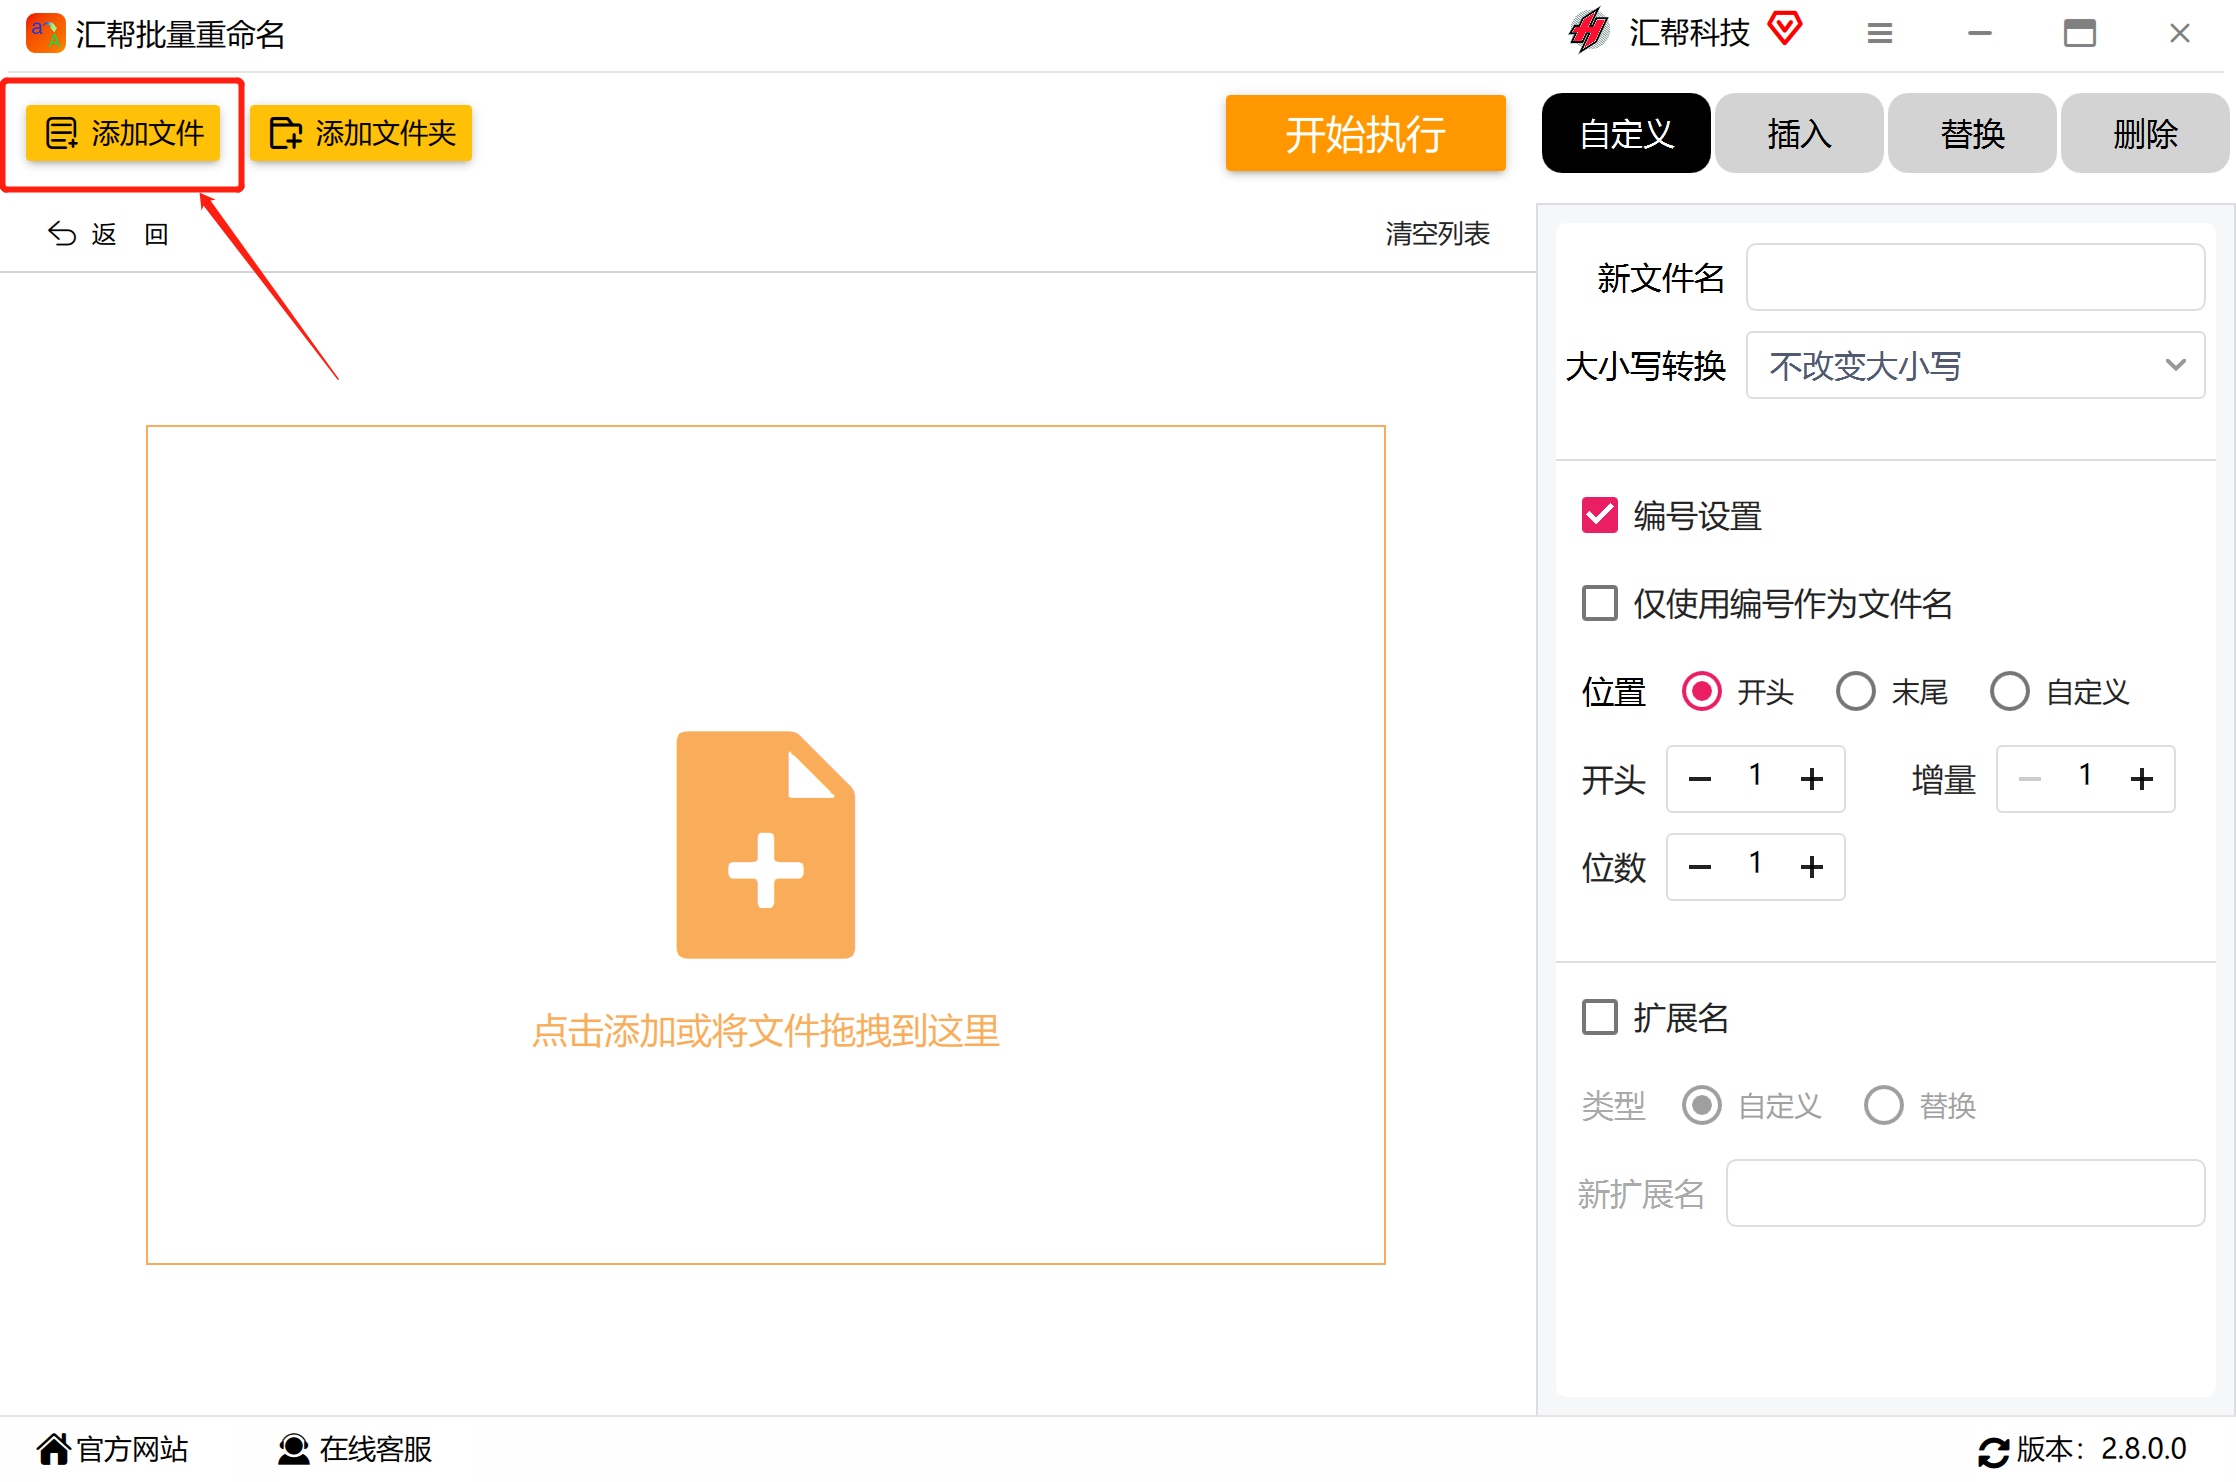Switch to the 插入 tab
Image resolution: width=2236 pixels, height=1482 pixels.
(x=1798, y=133)
